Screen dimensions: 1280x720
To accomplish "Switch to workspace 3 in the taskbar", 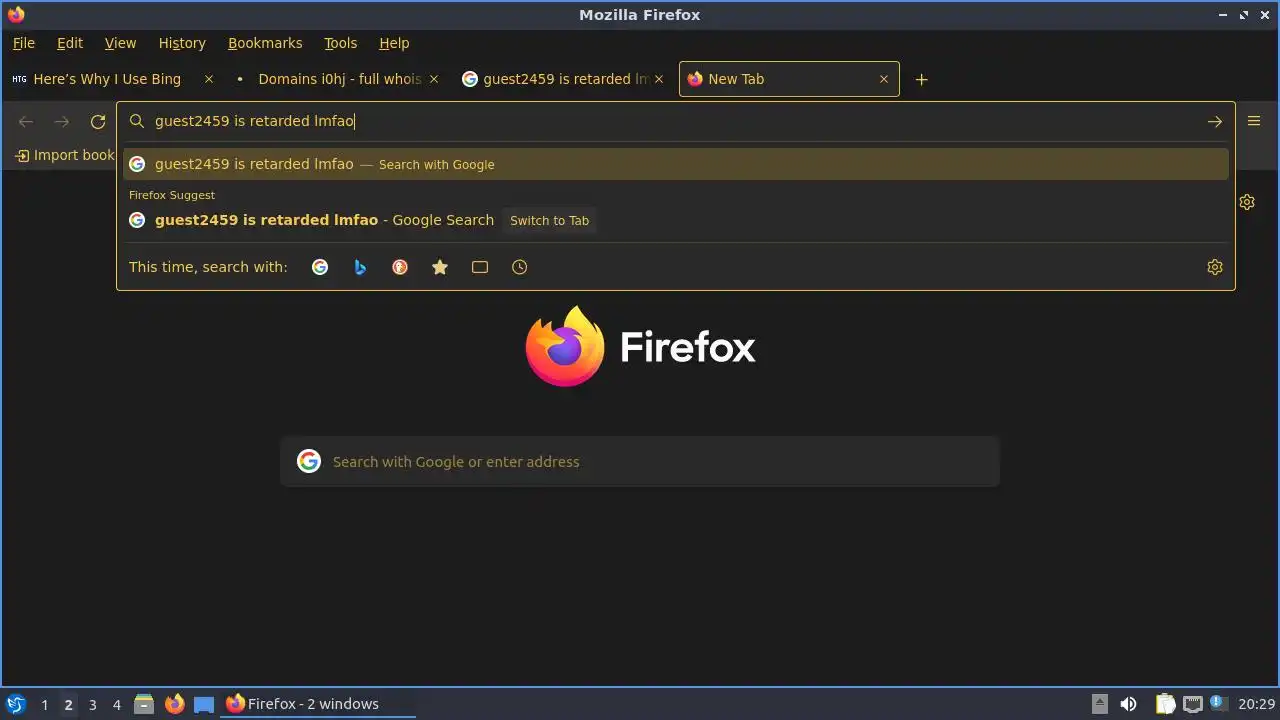I will (92, 704).
